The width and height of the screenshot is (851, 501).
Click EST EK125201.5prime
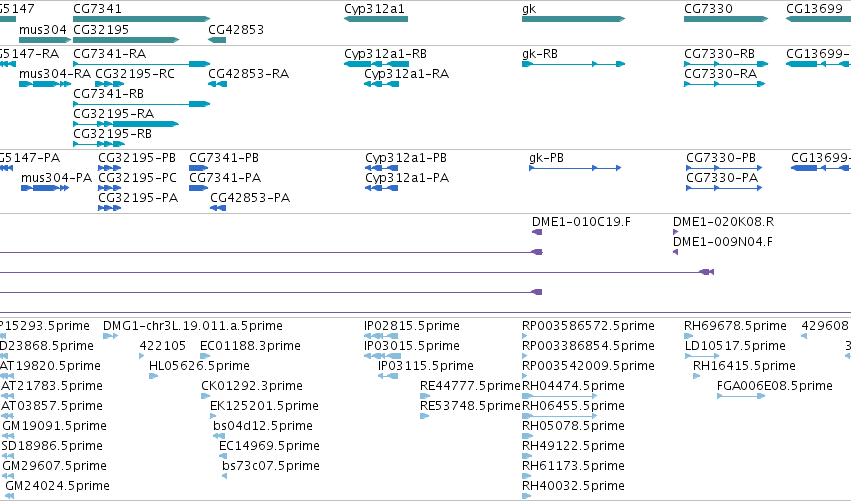click(213, 416)
